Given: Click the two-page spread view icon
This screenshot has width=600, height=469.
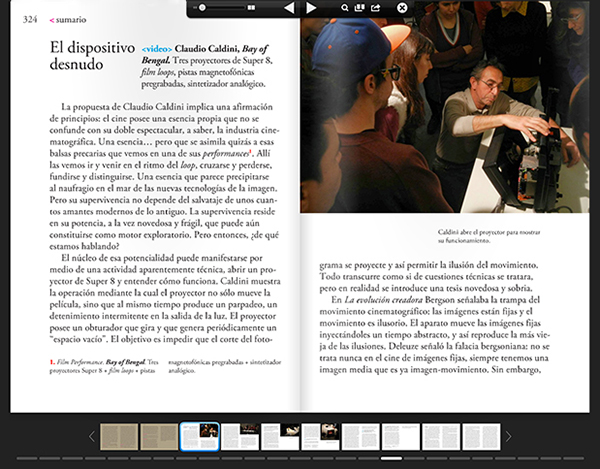Looking at the screenshot, I should pos(251,8).
